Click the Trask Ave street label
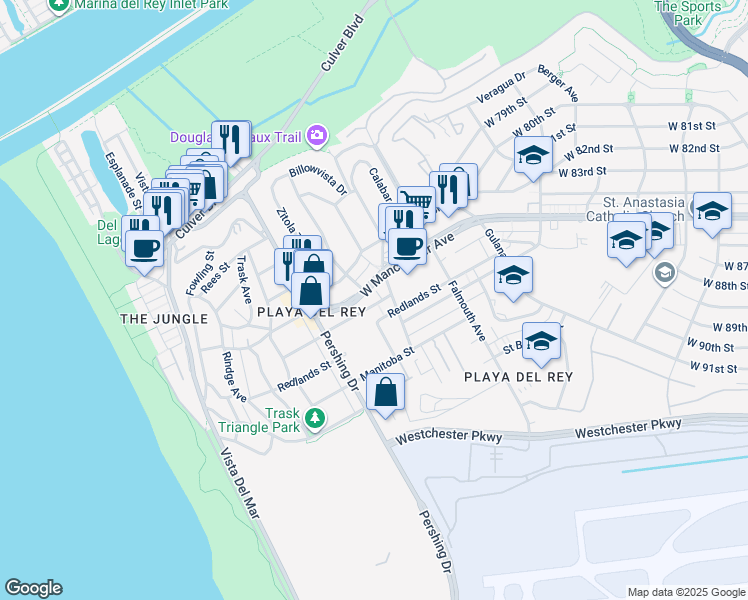The image size is (748, 600). pos(244,279)
